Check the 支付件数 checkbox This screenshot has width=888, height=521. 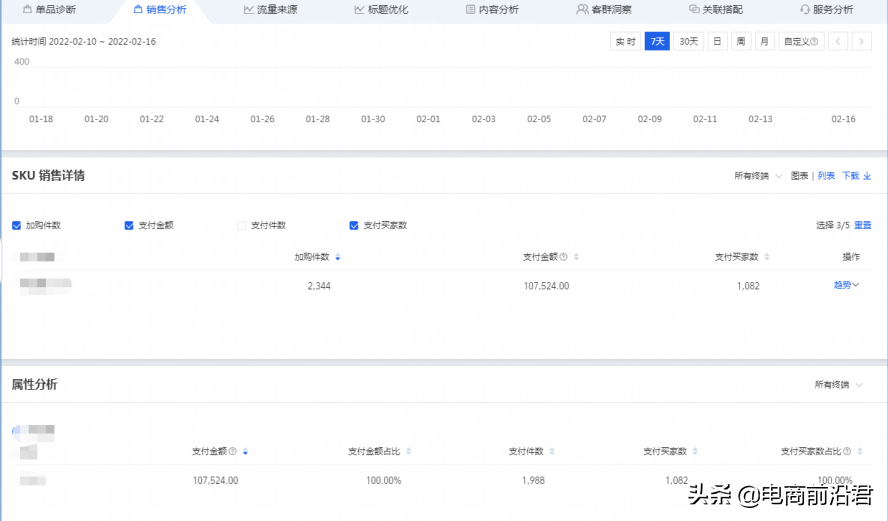[241, 225]
